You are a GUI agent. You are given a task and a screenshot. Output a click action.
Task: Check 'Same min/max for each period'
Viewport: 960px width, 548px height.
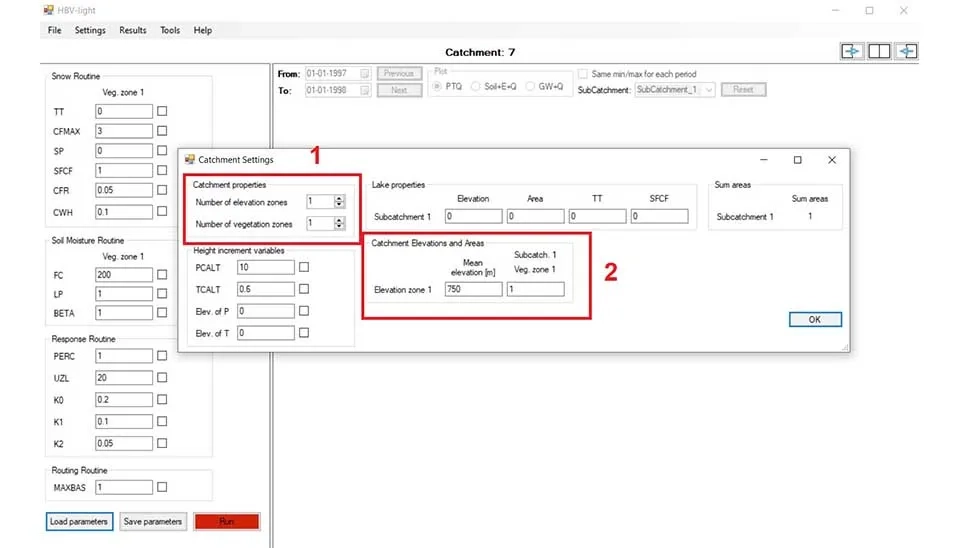tap(583, 74)
